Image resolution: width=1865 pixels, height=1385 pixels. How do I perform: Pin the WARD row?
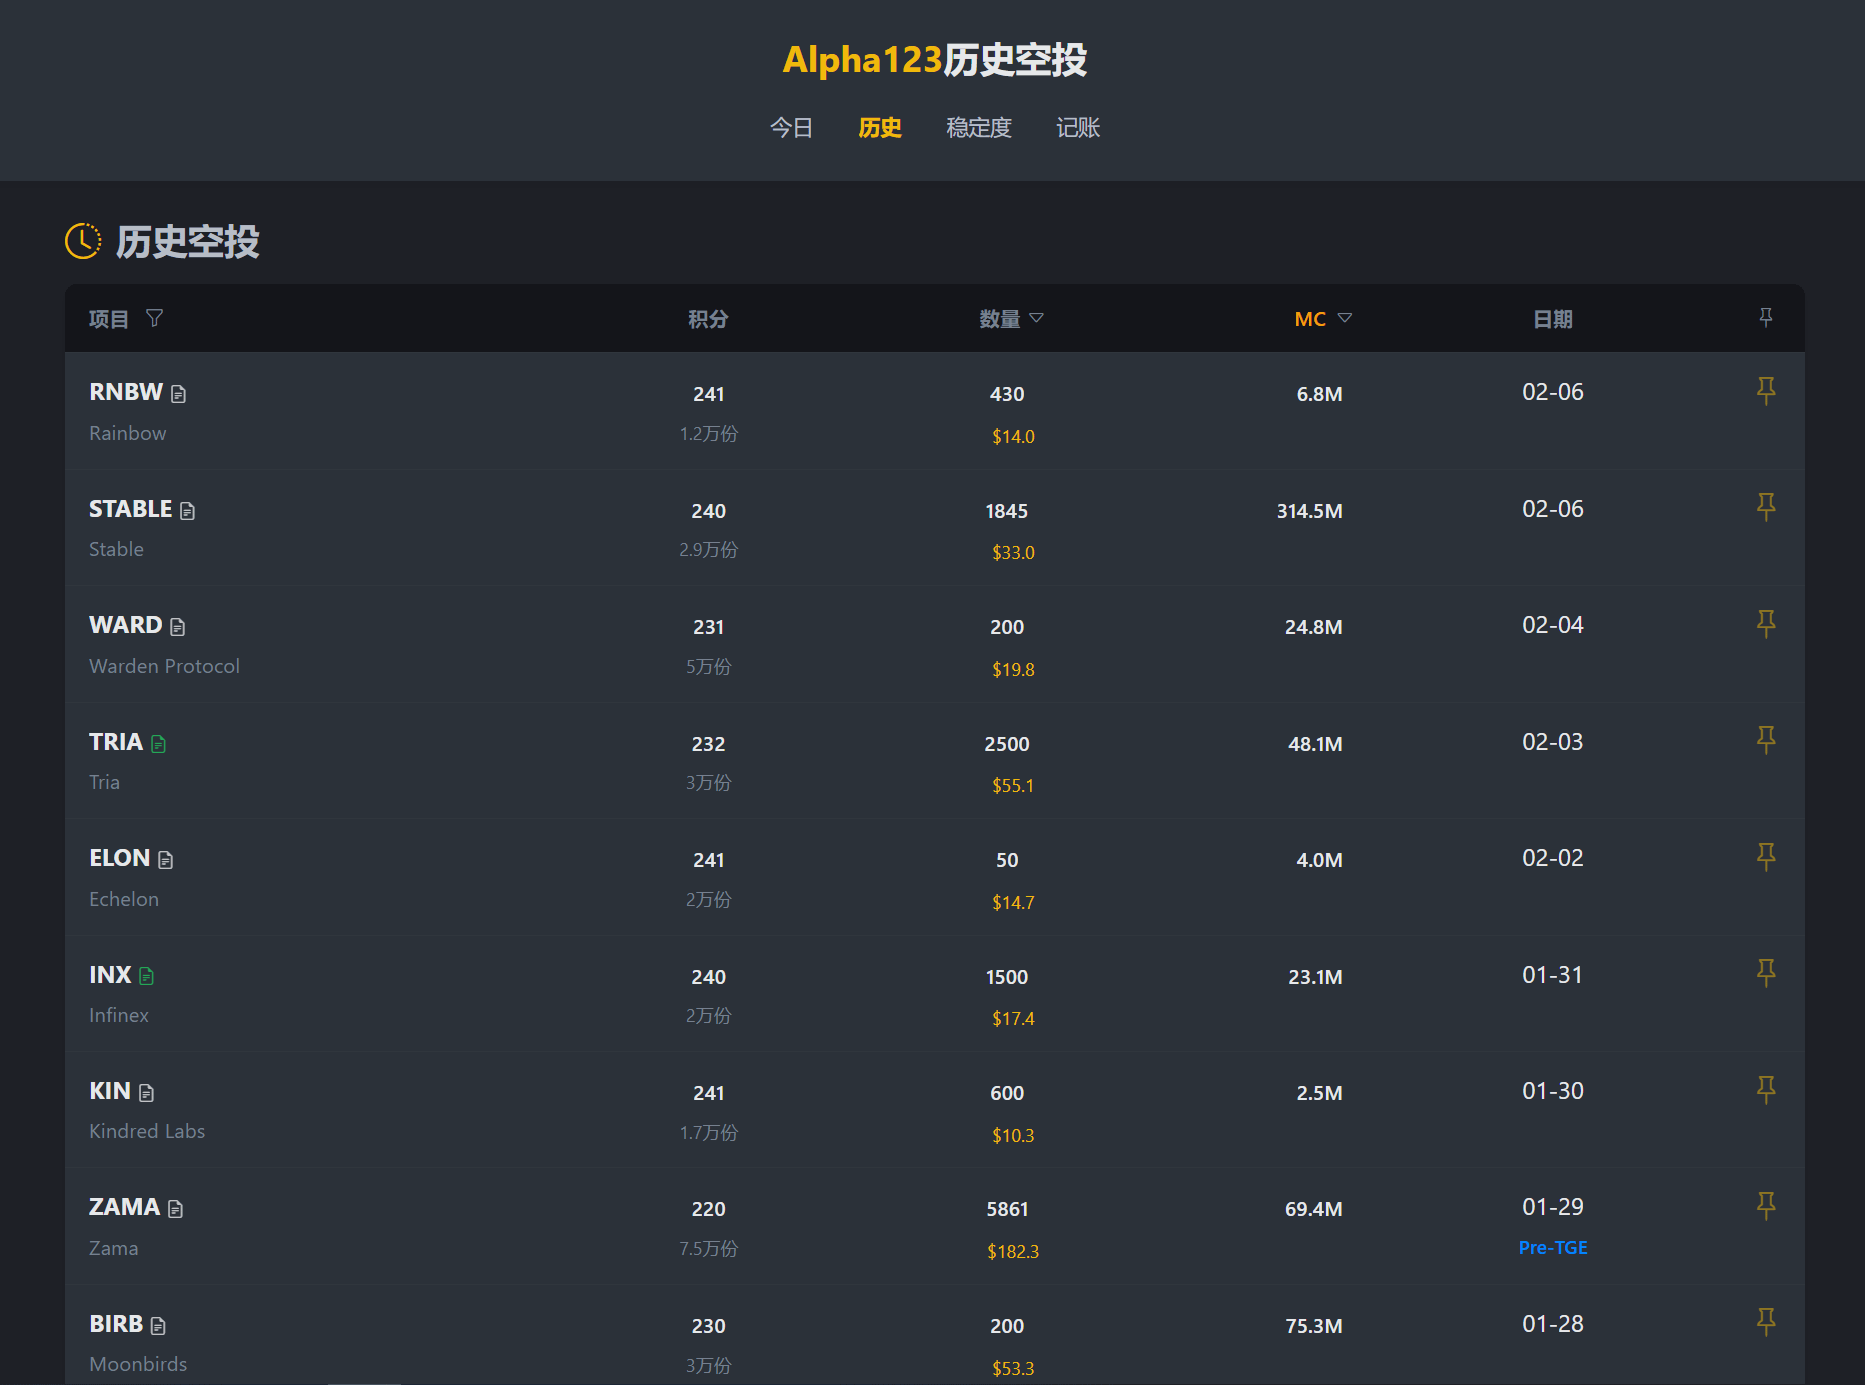click(1766, 624)
